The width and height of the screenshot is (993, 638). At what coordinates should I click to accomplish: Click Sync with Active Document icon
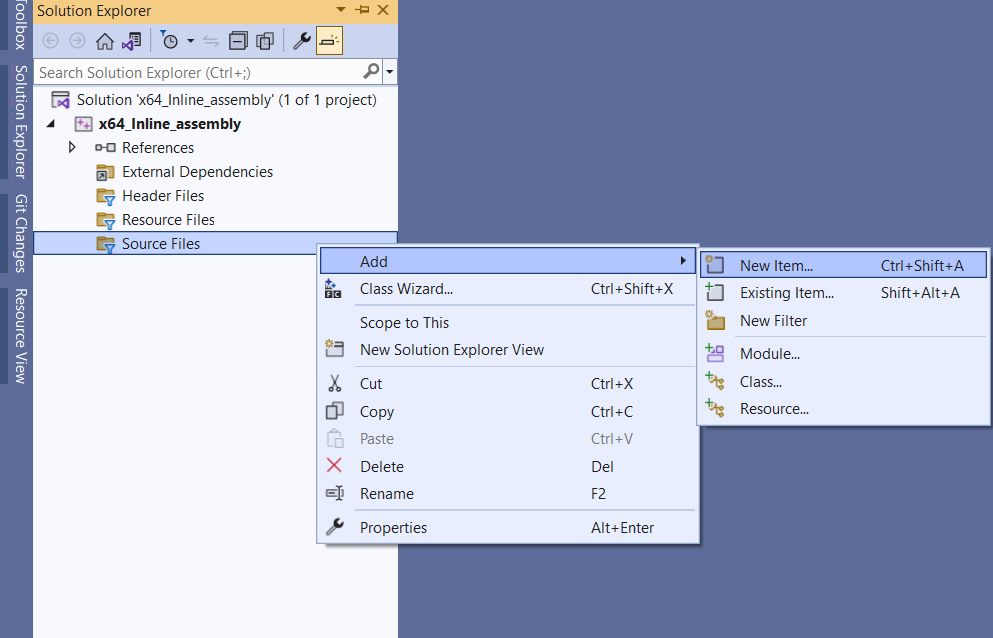point(132,40)
